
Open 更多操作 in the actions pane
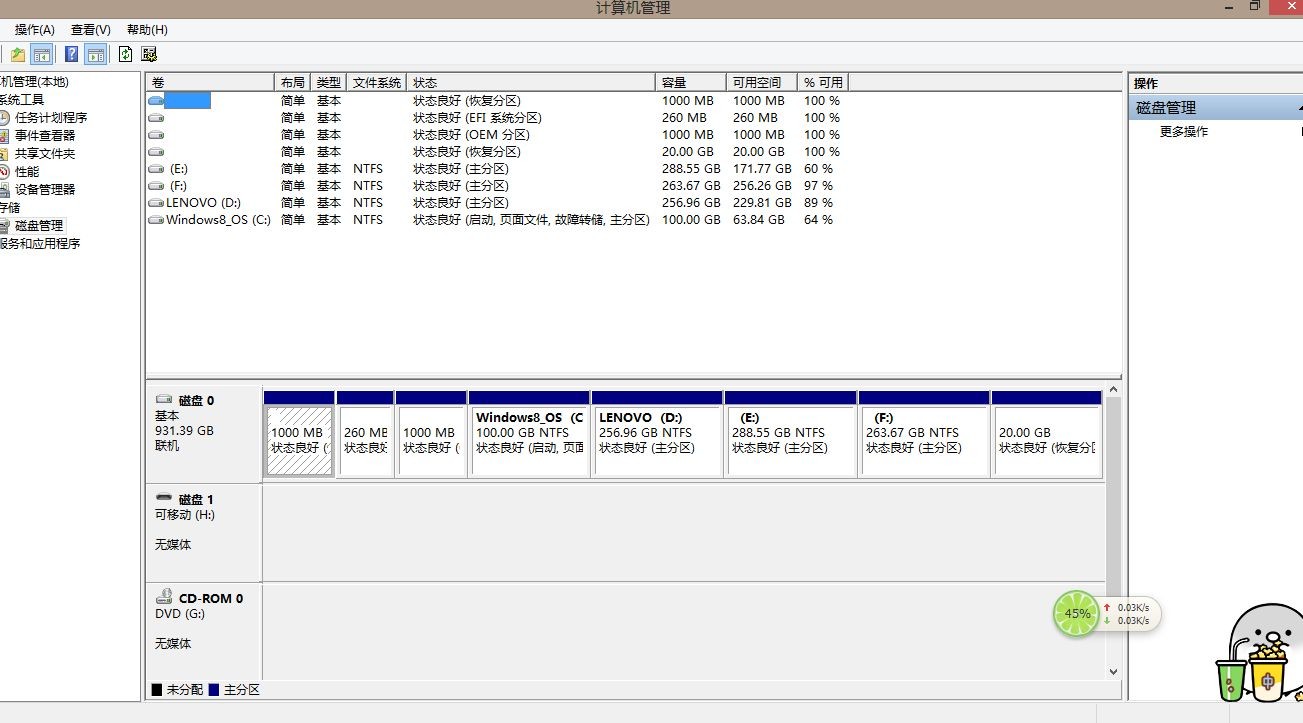pyautogui.click(x=1184, y=132)
